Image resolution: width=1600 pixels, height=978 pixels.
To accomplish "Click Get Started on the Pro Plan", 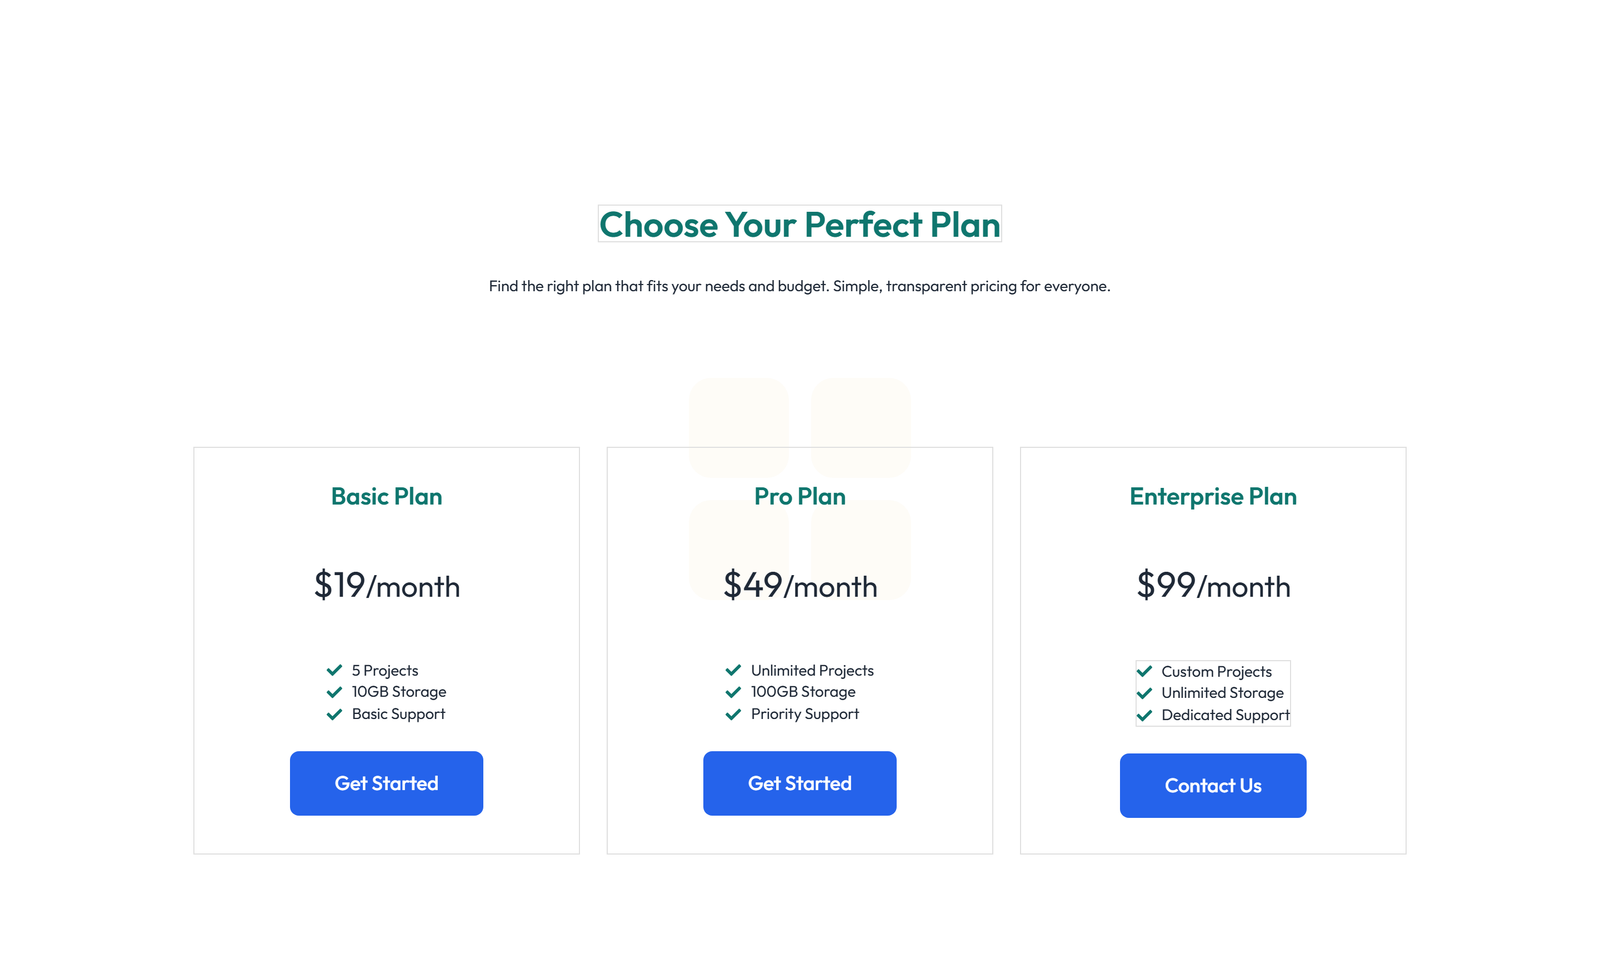I will [799, 783].
